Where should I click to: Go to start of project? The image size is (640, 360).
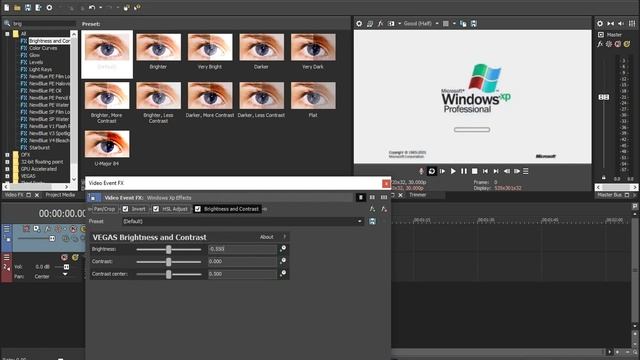point(485,171)
